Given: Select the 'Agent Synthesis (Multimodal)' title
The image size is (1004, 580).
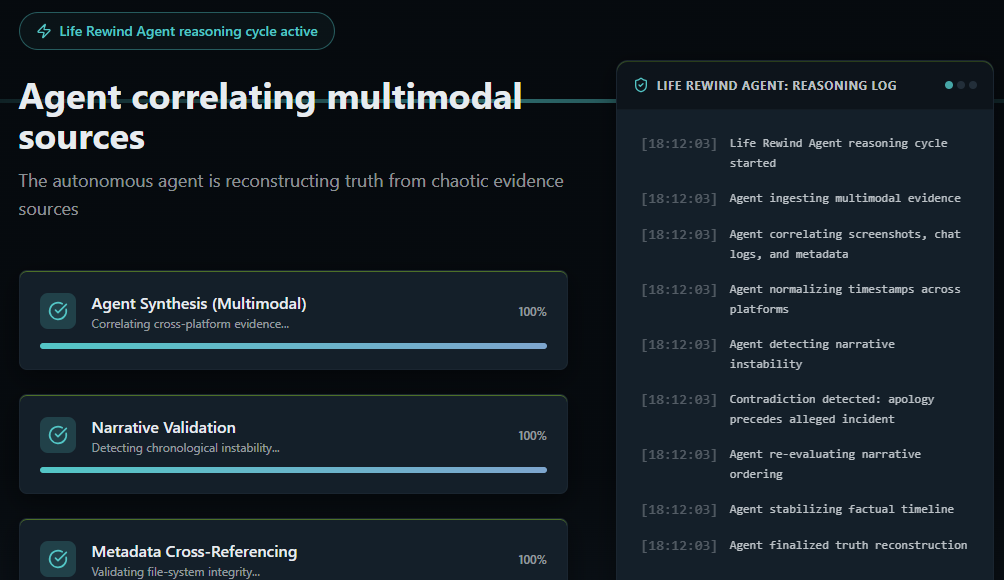Looking at the screenshot, I should point(198,303).
